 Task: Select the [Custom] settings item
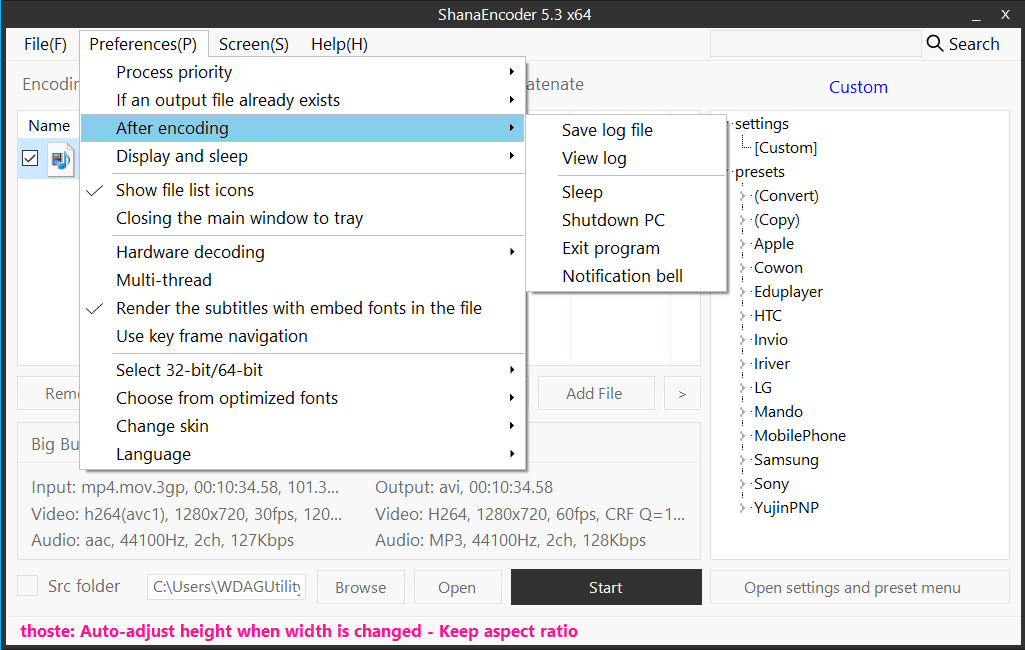(785, 148)
